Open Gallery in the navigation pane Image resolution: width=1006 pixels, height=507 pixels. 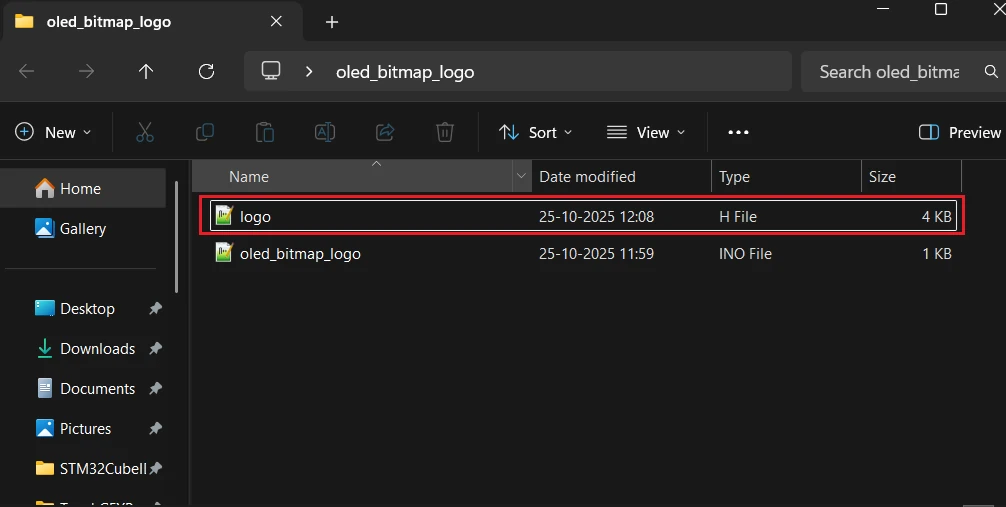82,229
